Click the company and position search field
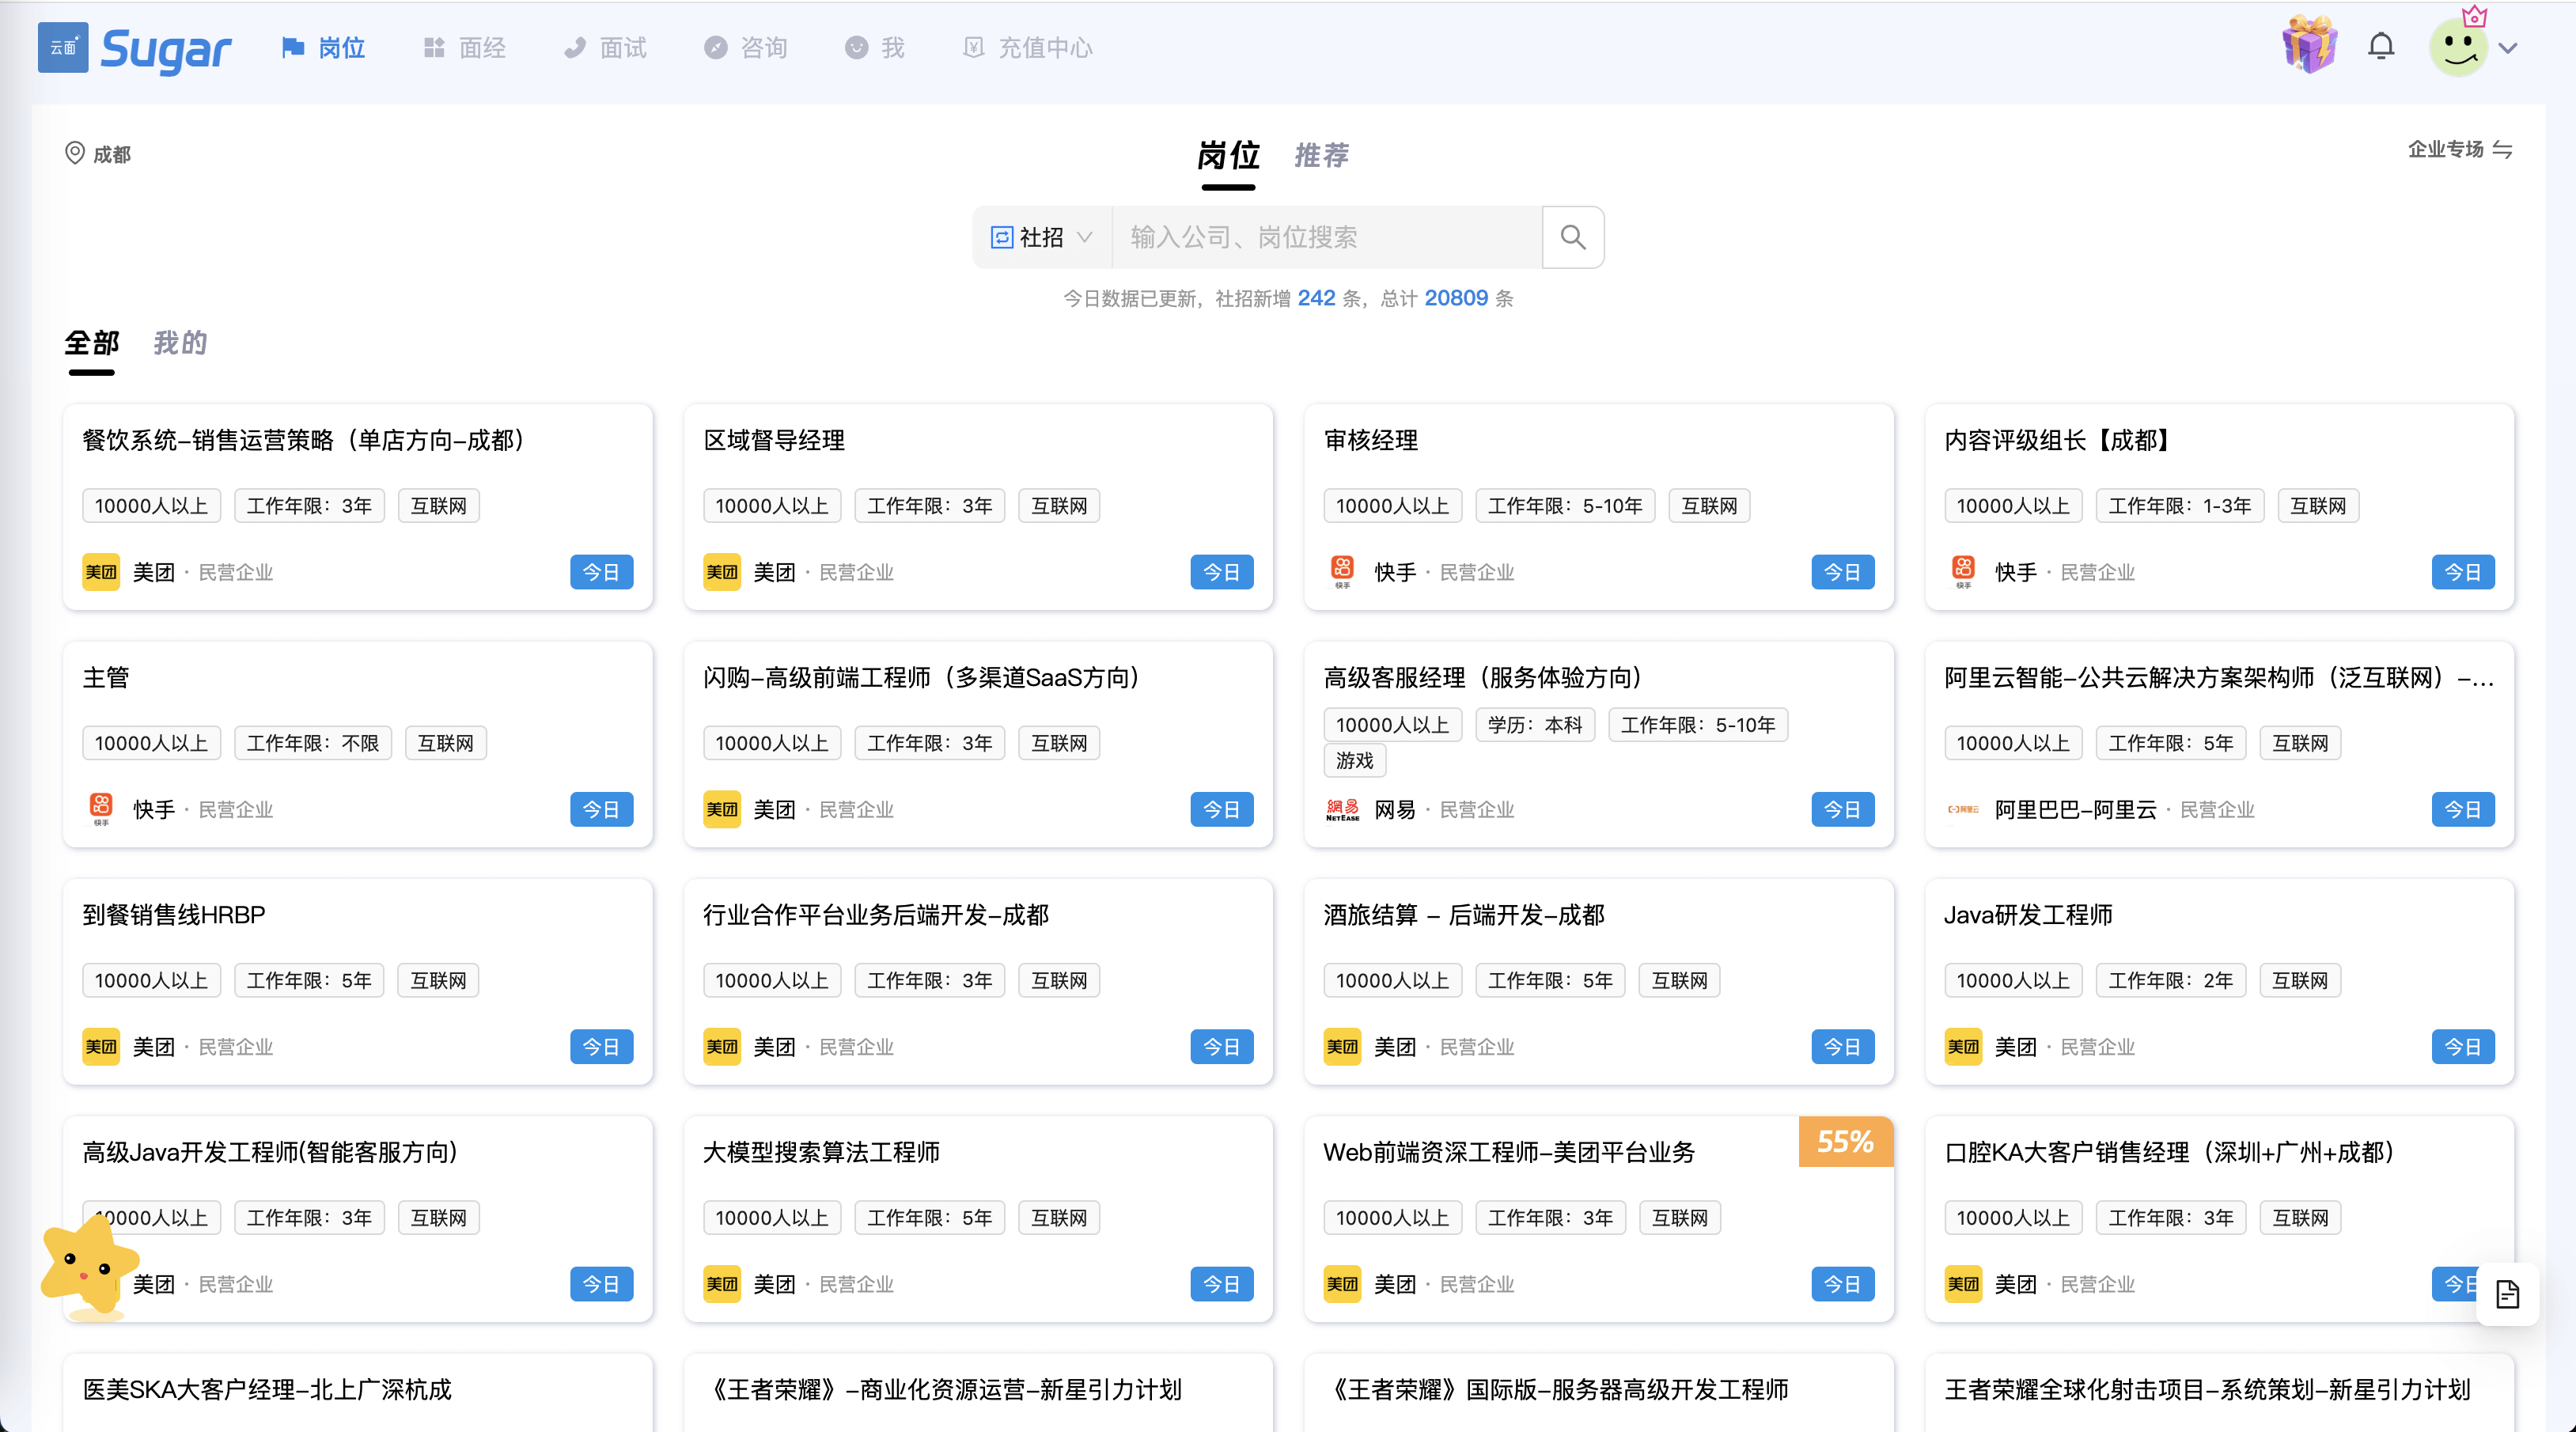Screen dimensions: 2576x1432 pyautogui.click(x=1327, y=237)
